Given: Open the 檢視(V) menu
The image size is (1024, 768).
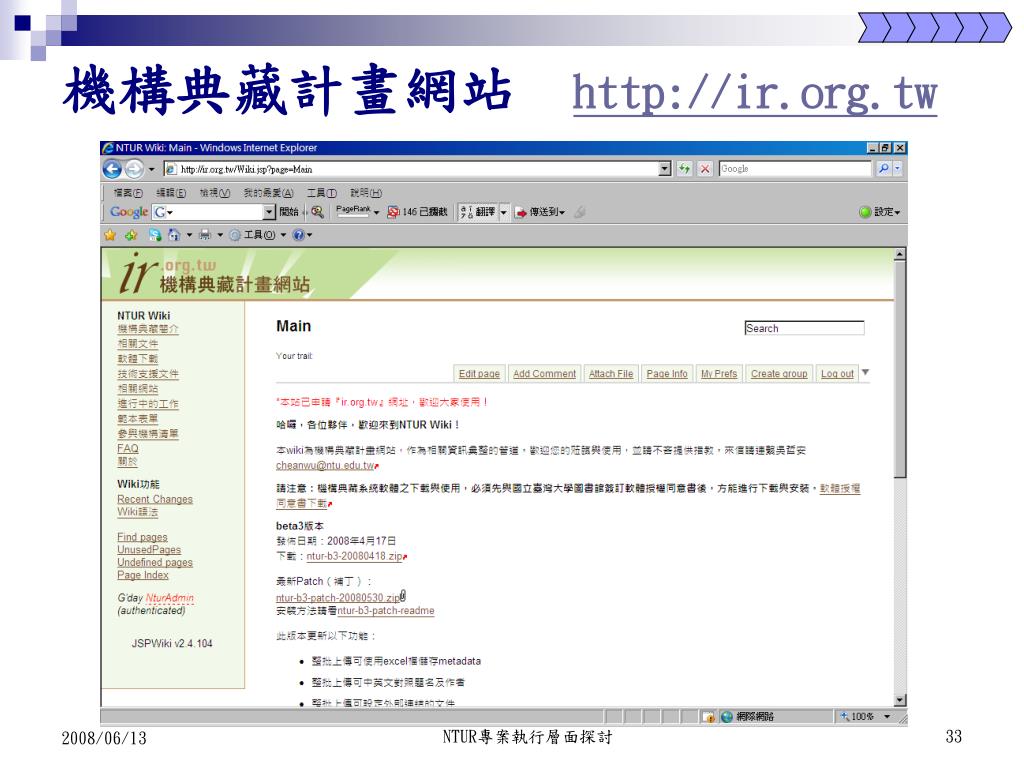Looking at the screenshot, I should point(214,193).
